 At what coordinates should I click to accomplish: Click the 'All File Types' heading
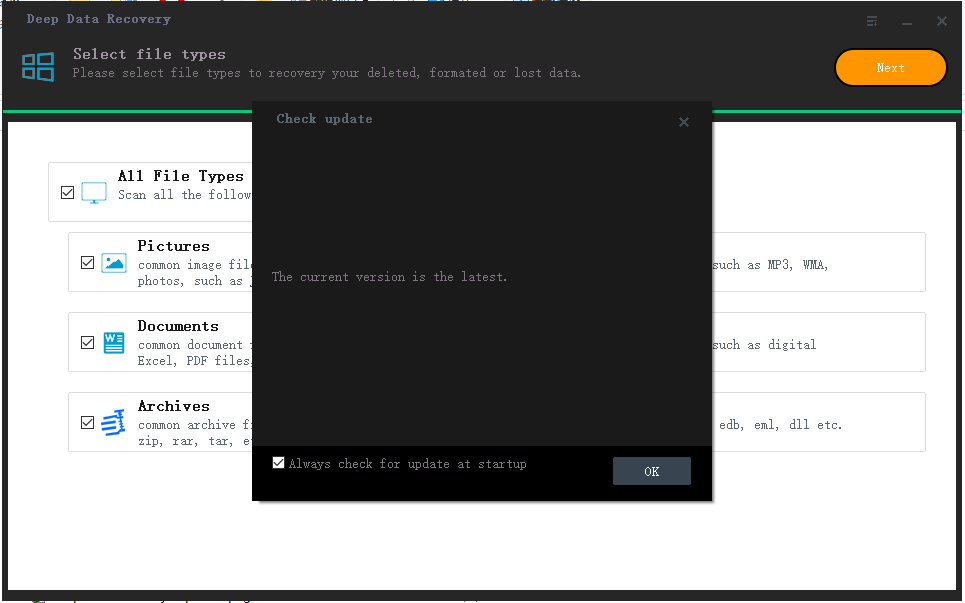click(181, 176)
